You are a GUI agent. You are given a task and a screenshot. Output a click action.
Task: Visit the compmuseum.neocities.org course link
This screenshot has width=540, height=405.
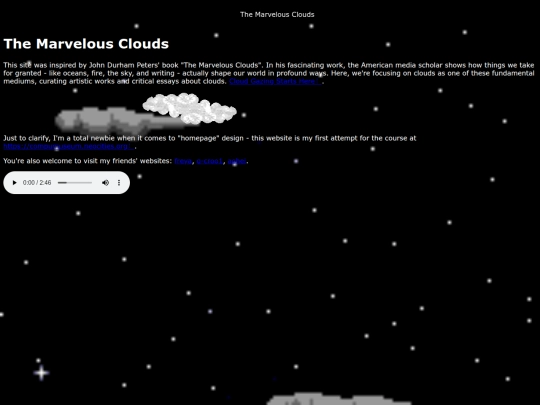click(x=69, y=146)
